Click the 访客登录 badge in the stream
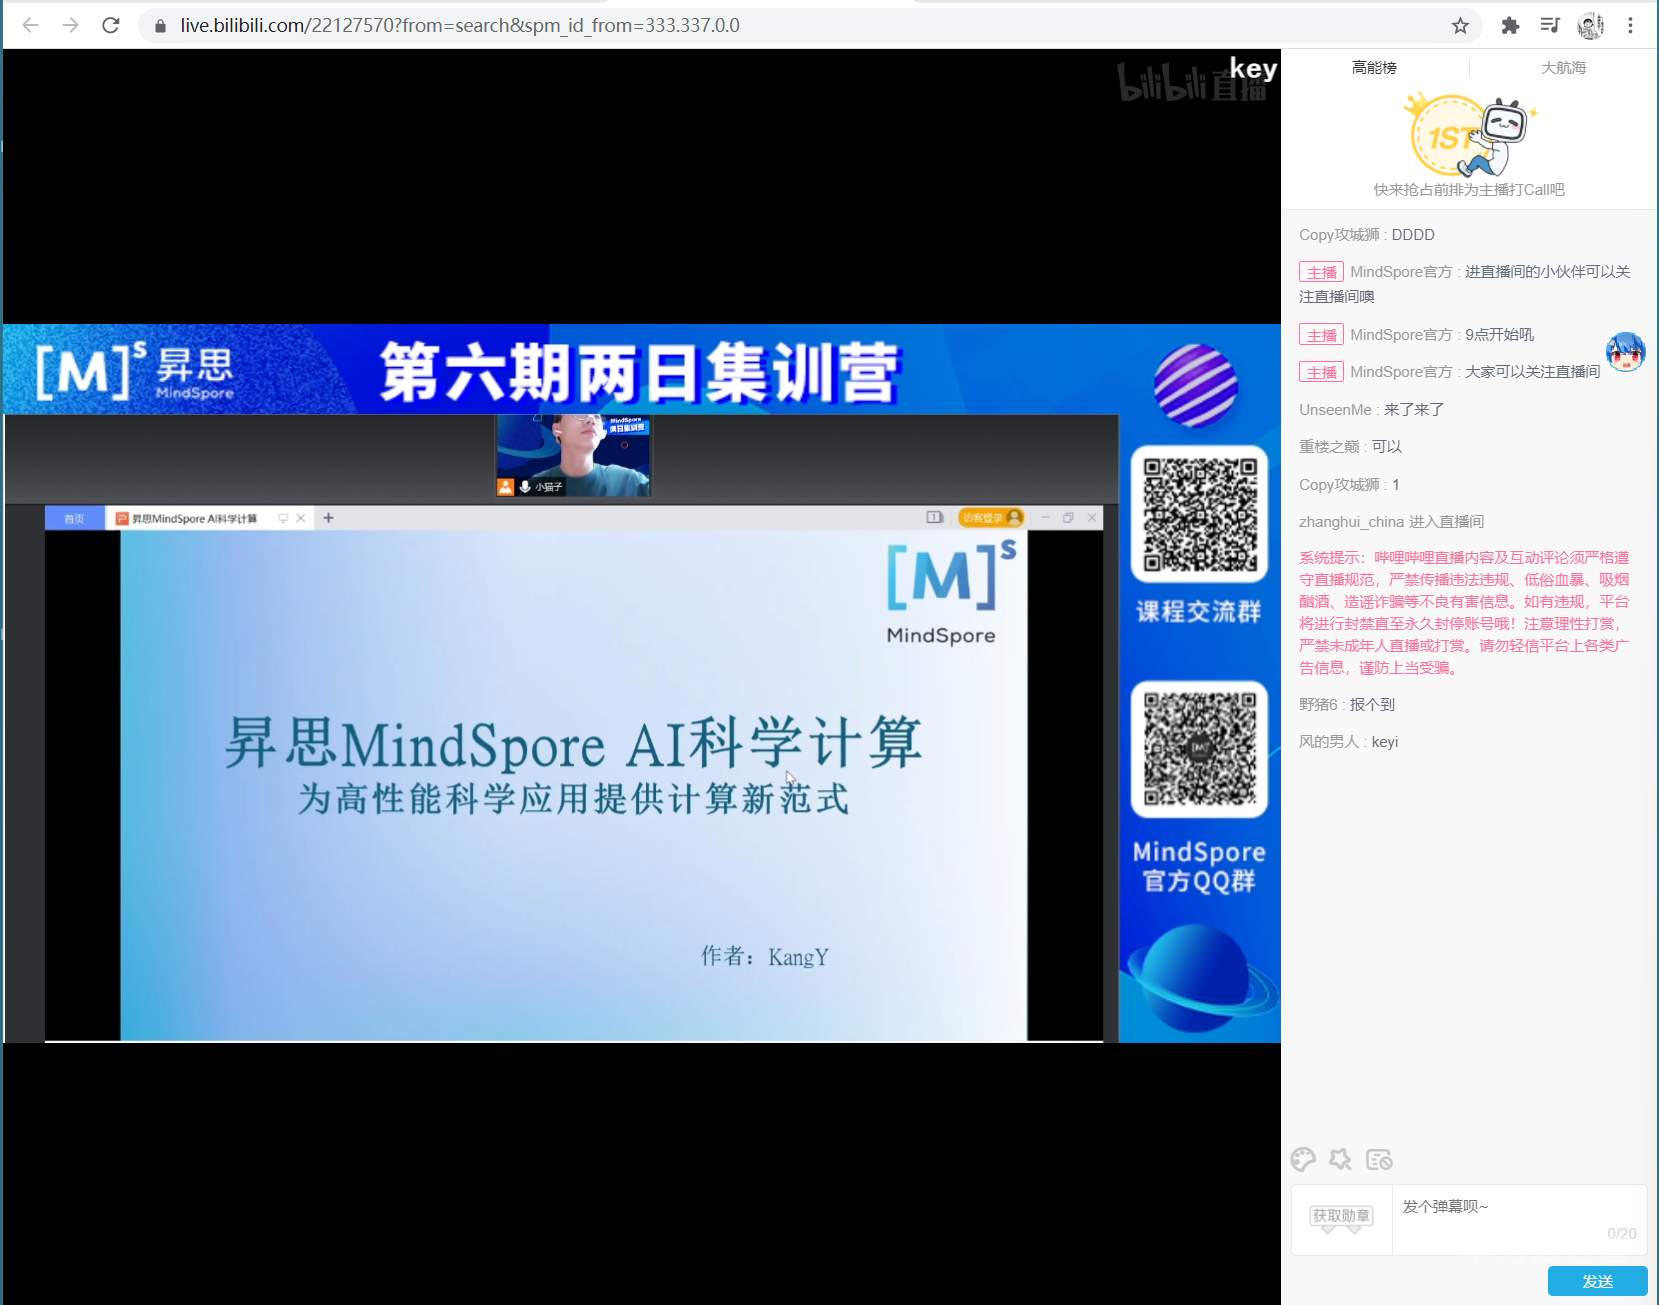1659x1305 pixels. 991,517
